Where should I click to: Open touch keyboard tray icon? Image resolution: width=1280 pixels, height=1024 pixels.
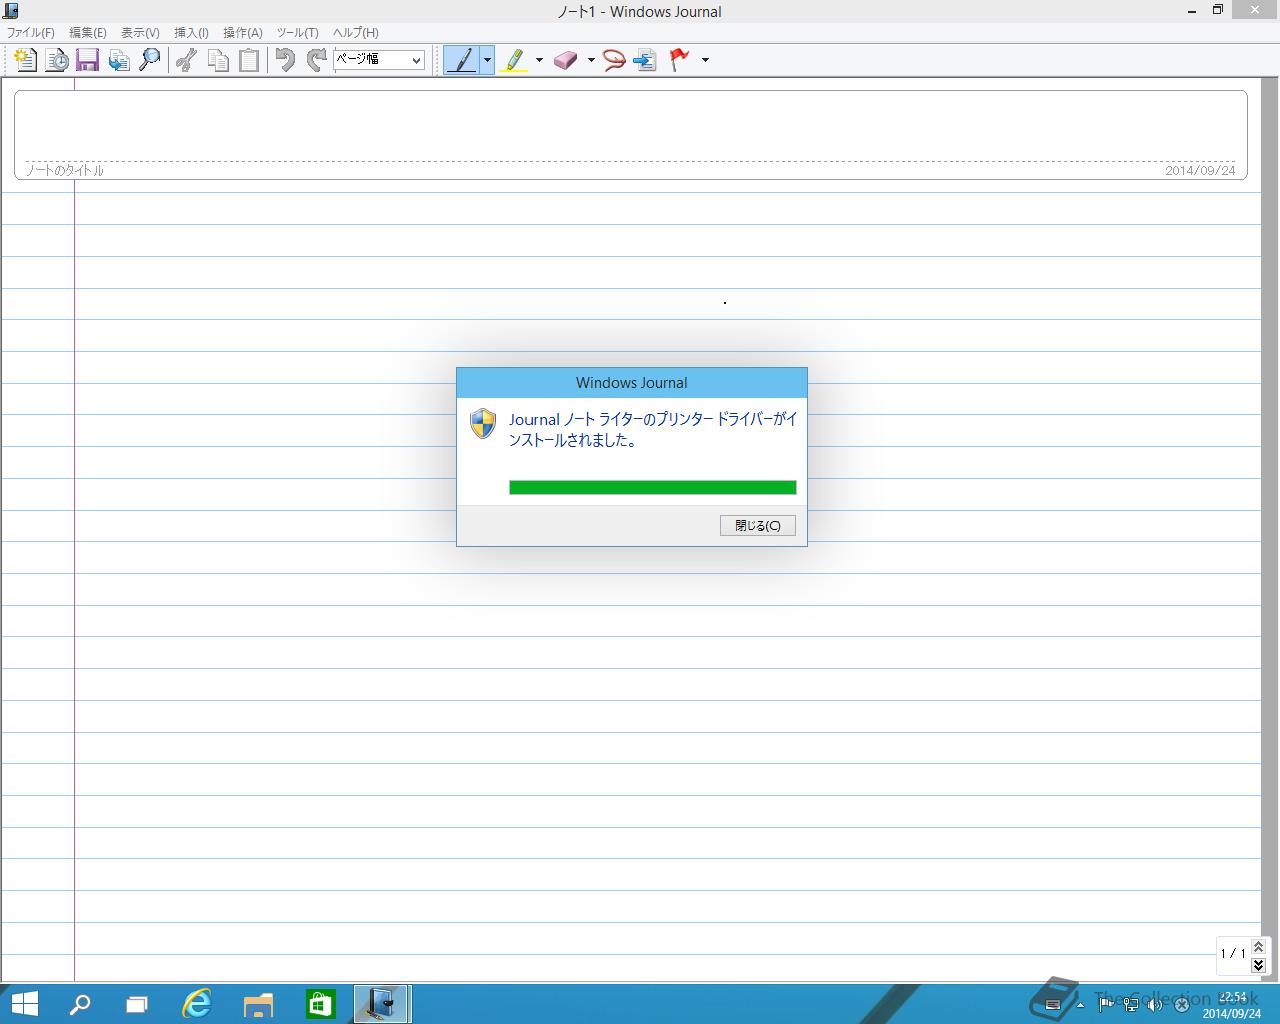[x=1052, y=1005]
